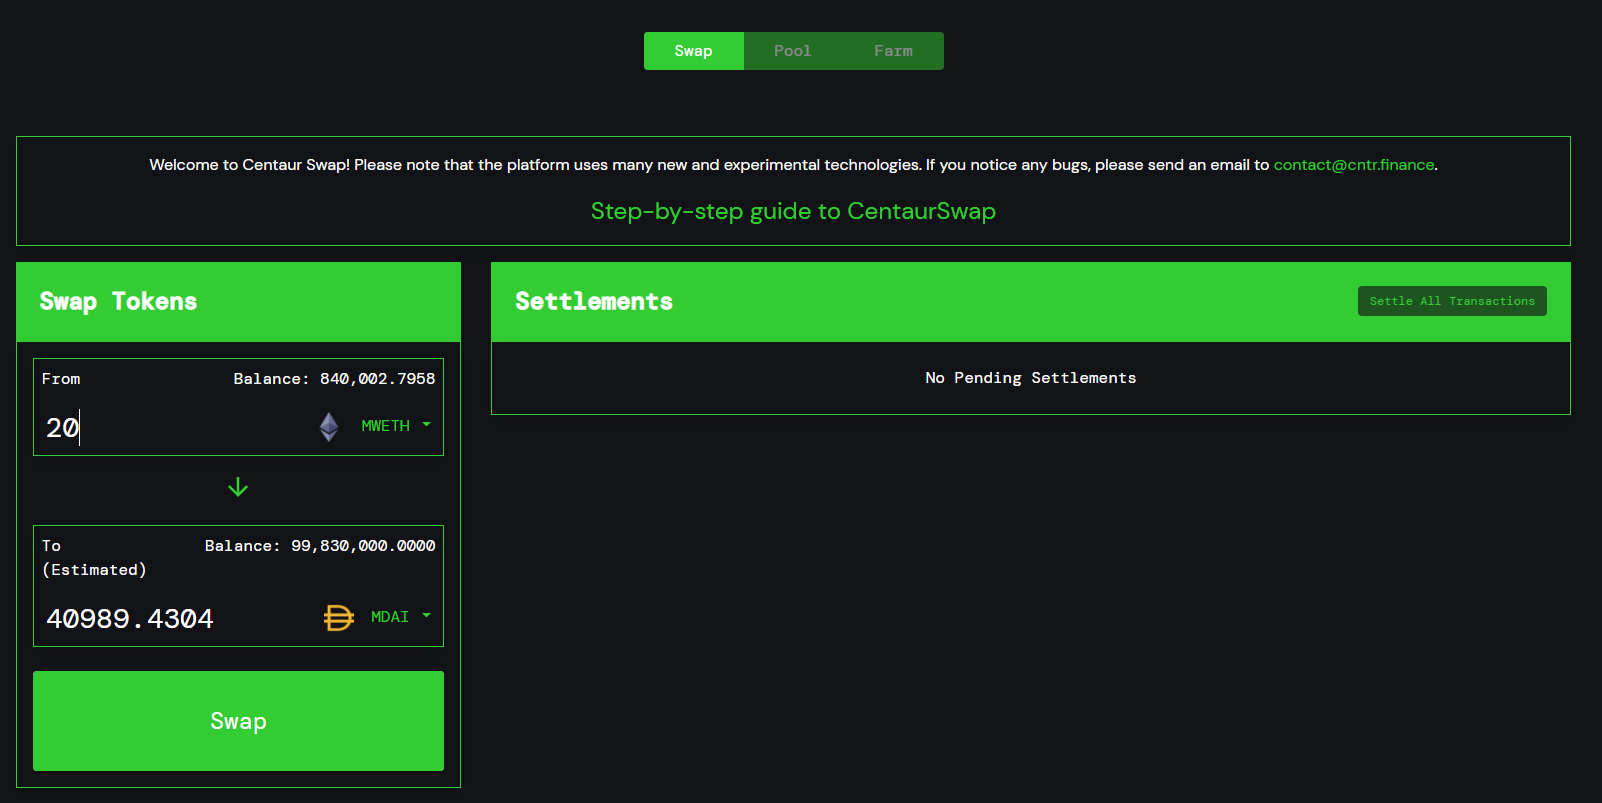Switch to the Farm tab

893,51
